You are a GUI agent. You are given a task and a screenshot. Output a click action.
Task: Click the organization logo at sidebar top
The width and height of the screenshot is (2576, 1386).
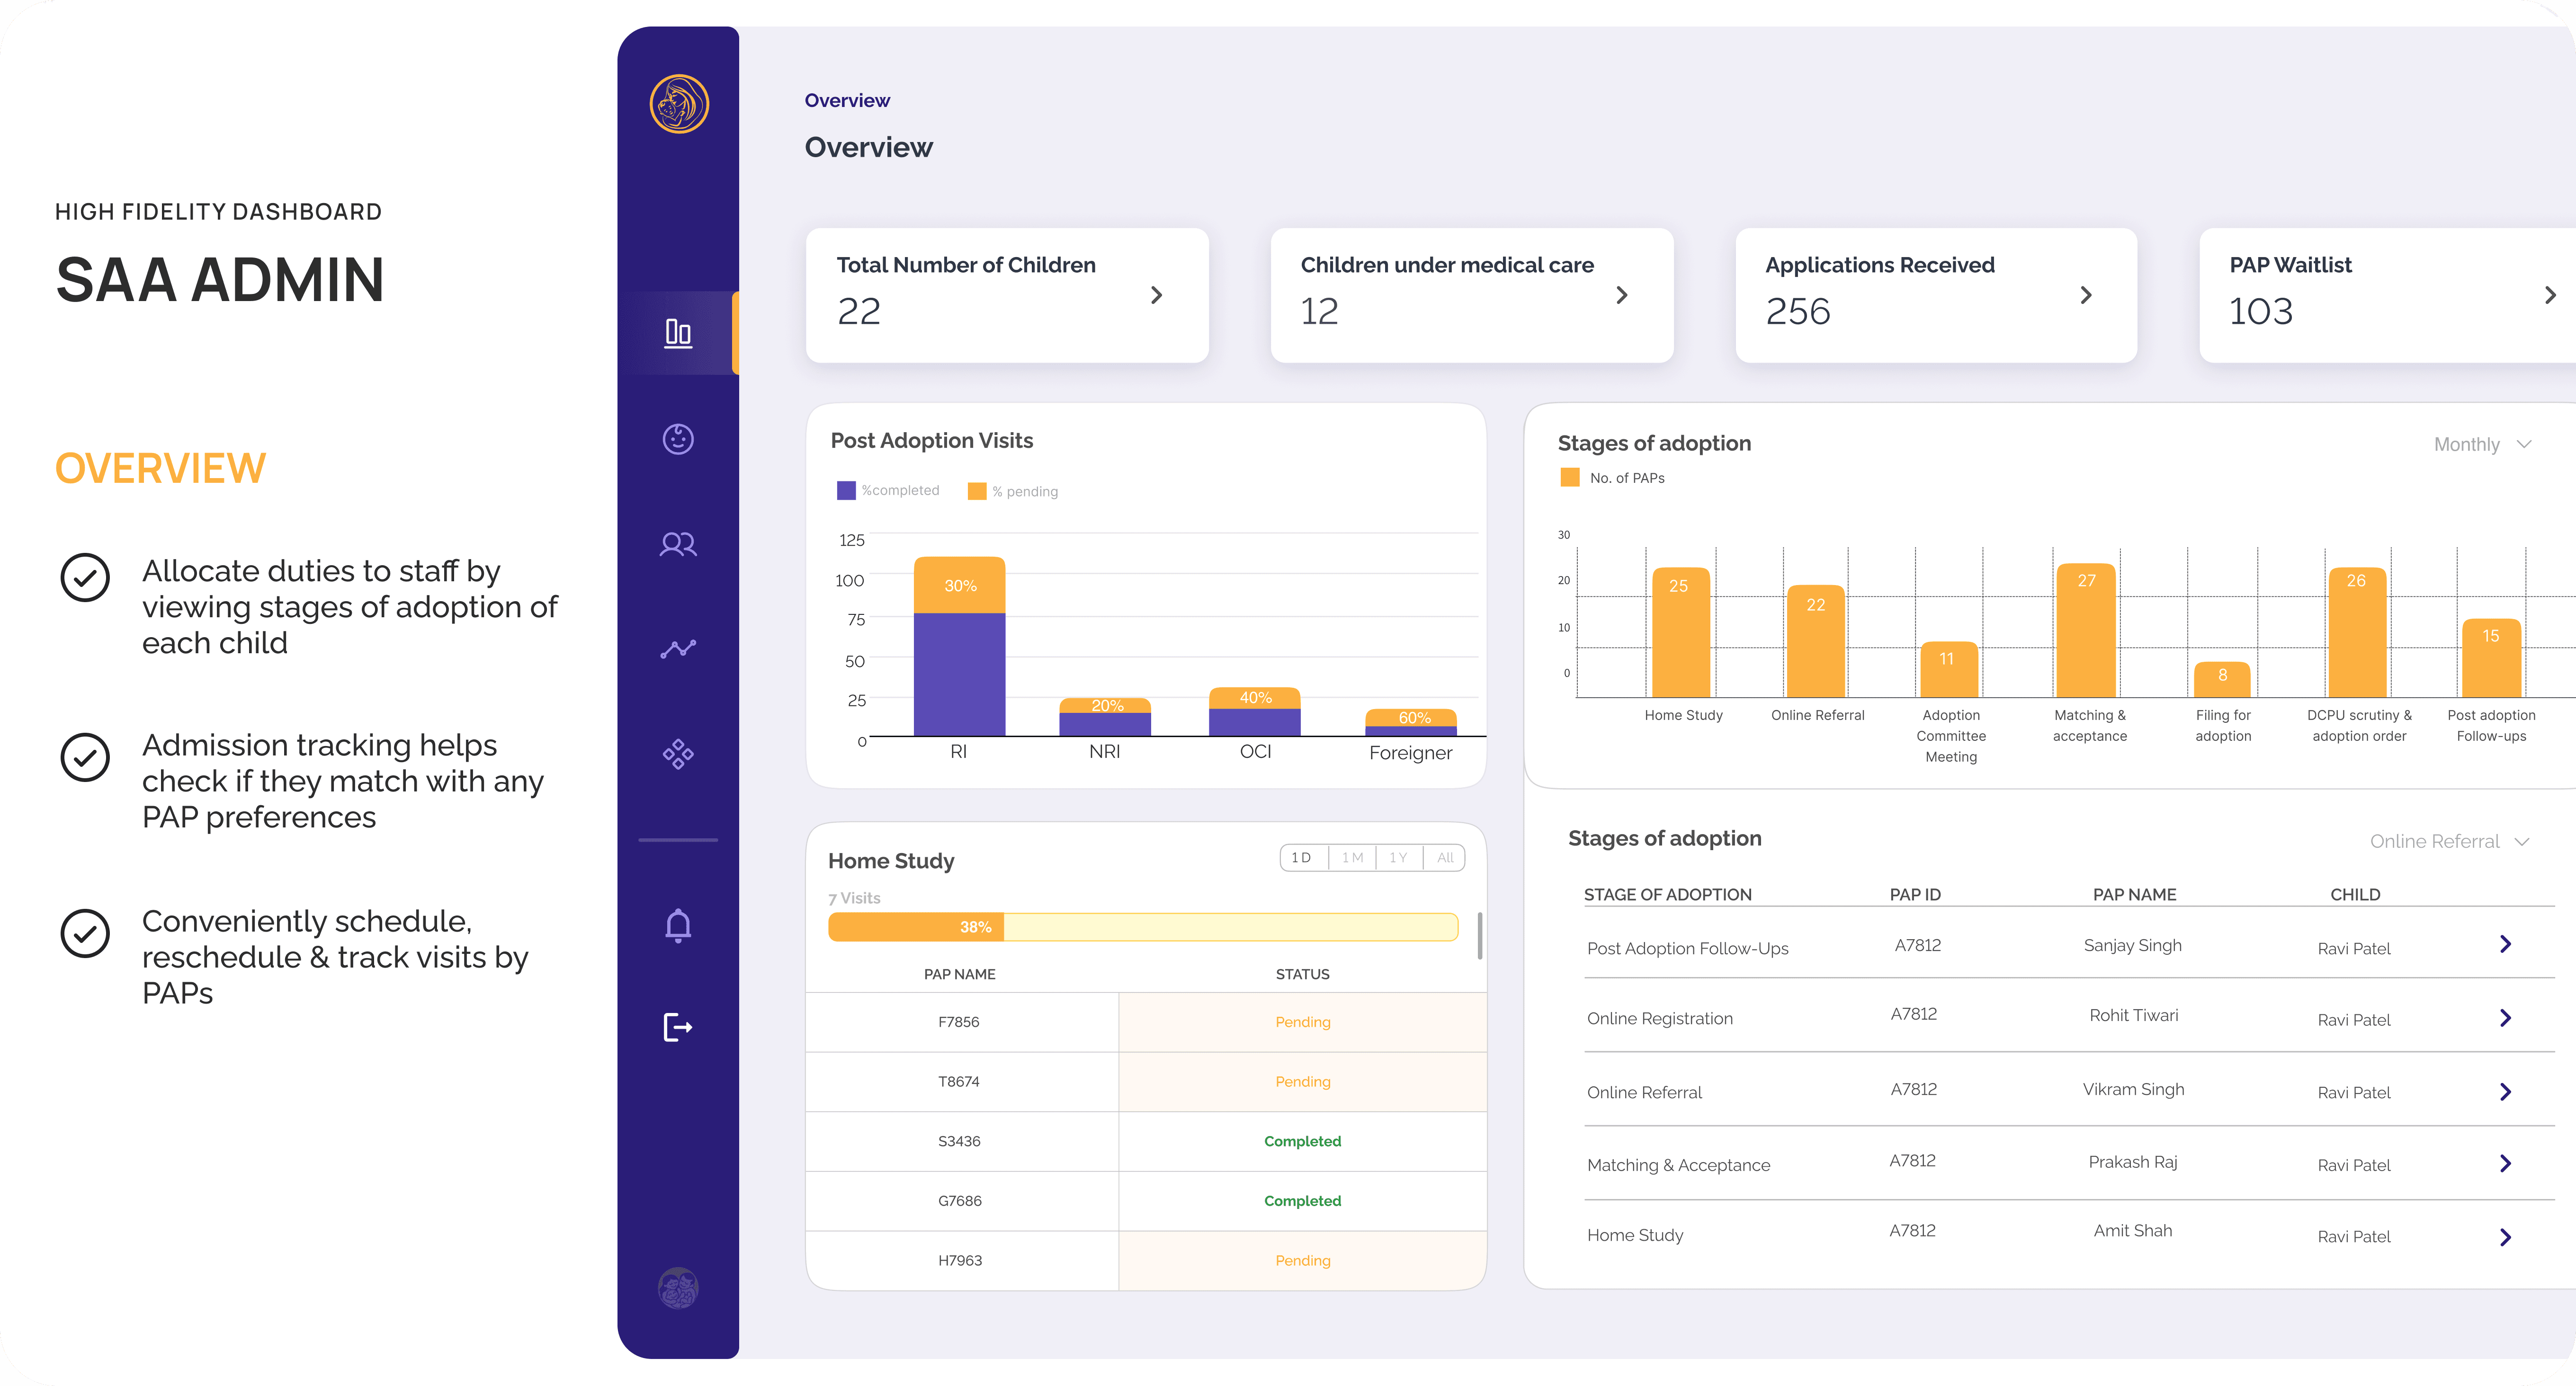tap(679, 104)
